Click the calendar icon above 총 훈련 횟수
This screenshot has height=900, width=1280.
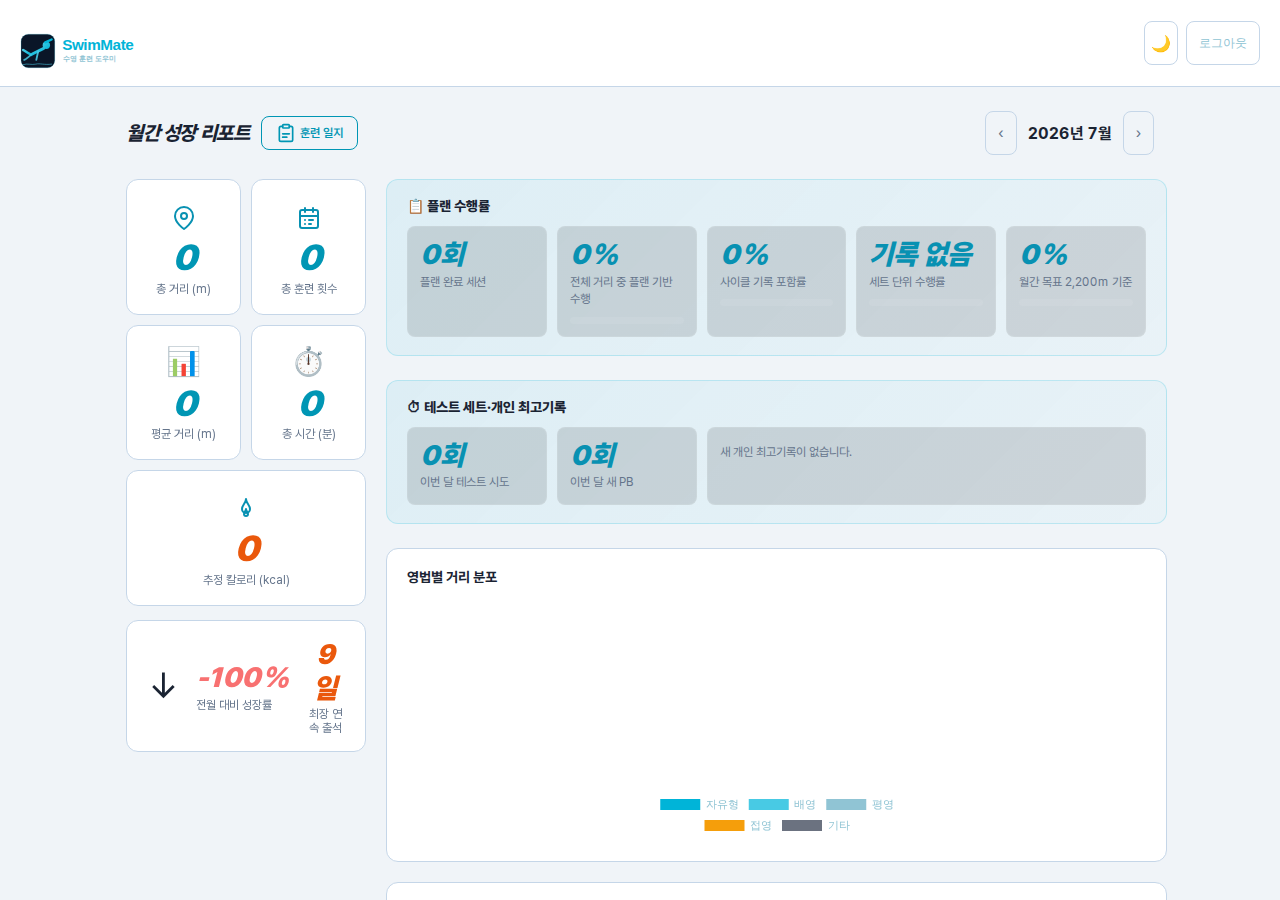point(309,218)
